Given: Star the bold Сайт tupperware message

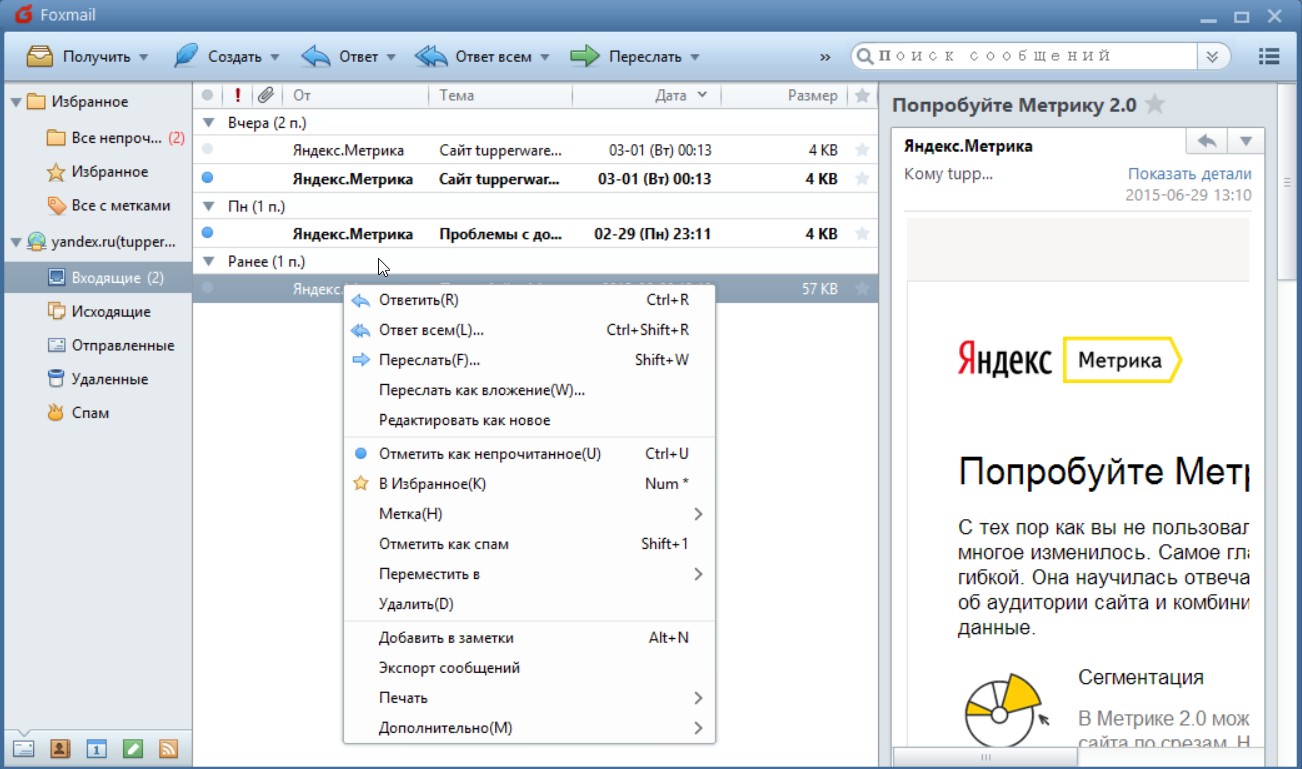Looking at the screenshot, I should [862, 179].
